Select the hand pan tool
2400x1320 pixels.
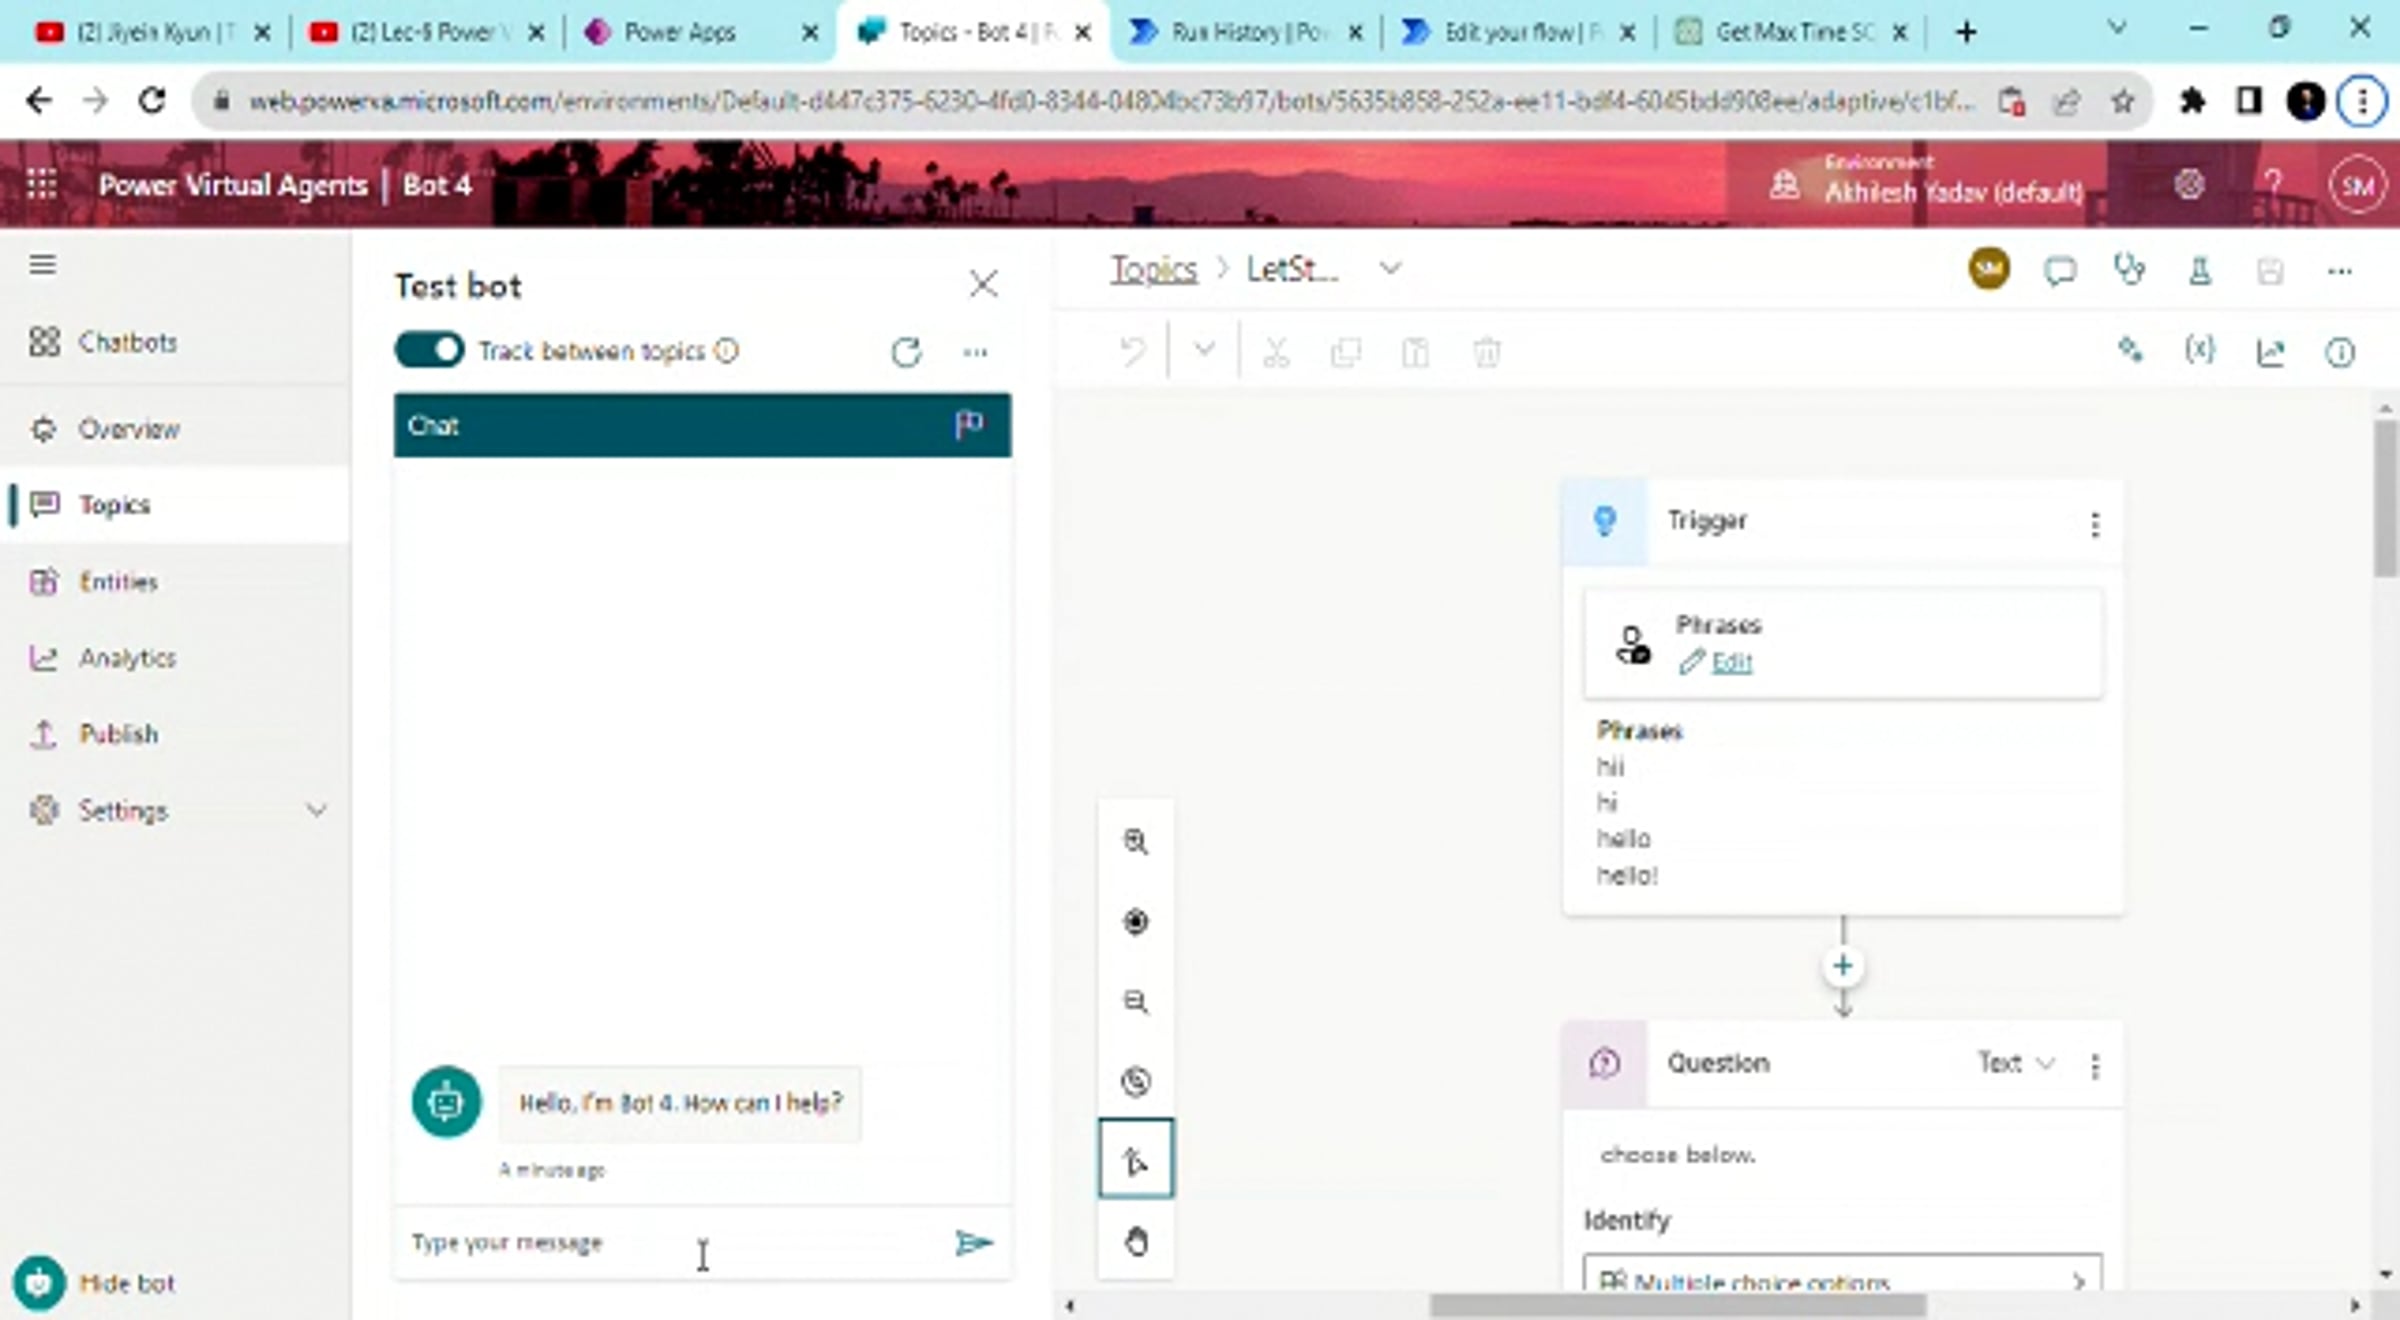click(x=1135, y=1242)
